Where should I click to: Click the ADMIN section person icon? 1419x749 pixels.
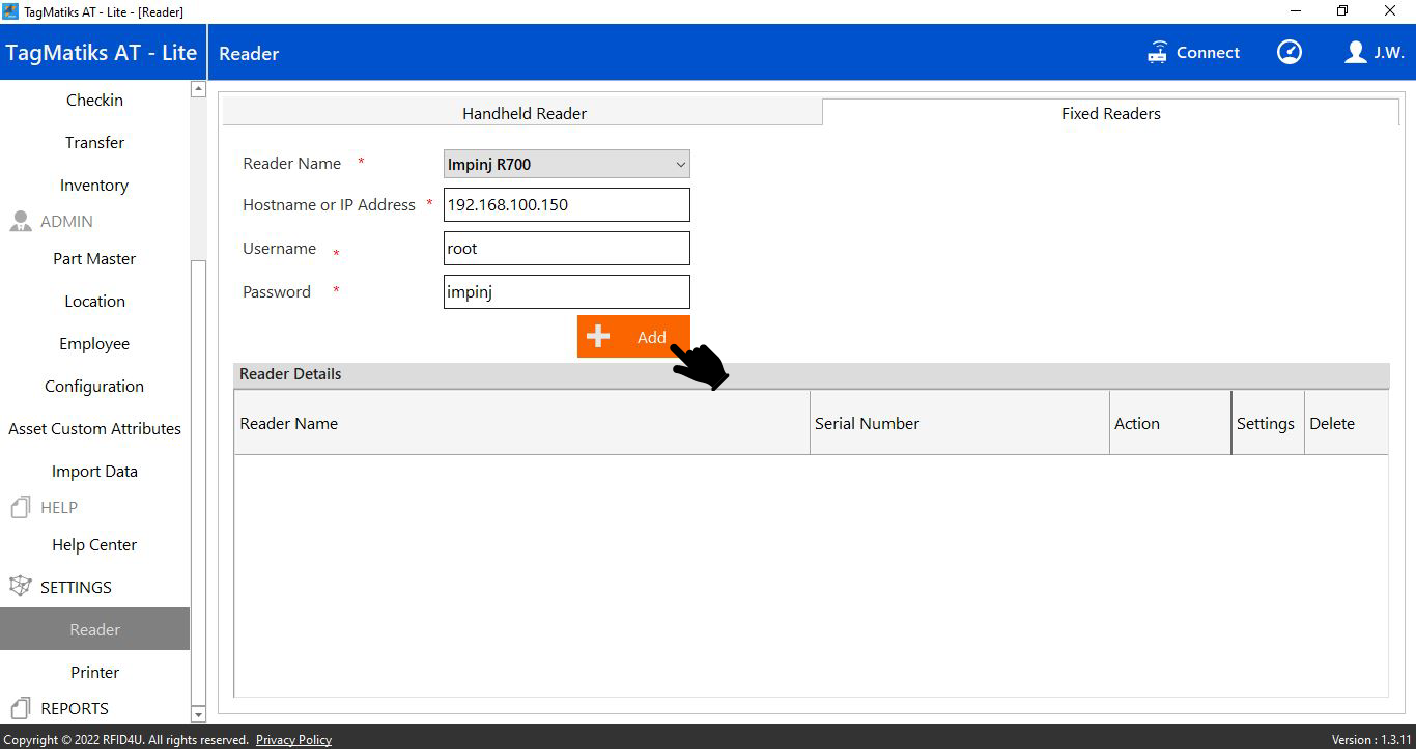pos(20,222)
